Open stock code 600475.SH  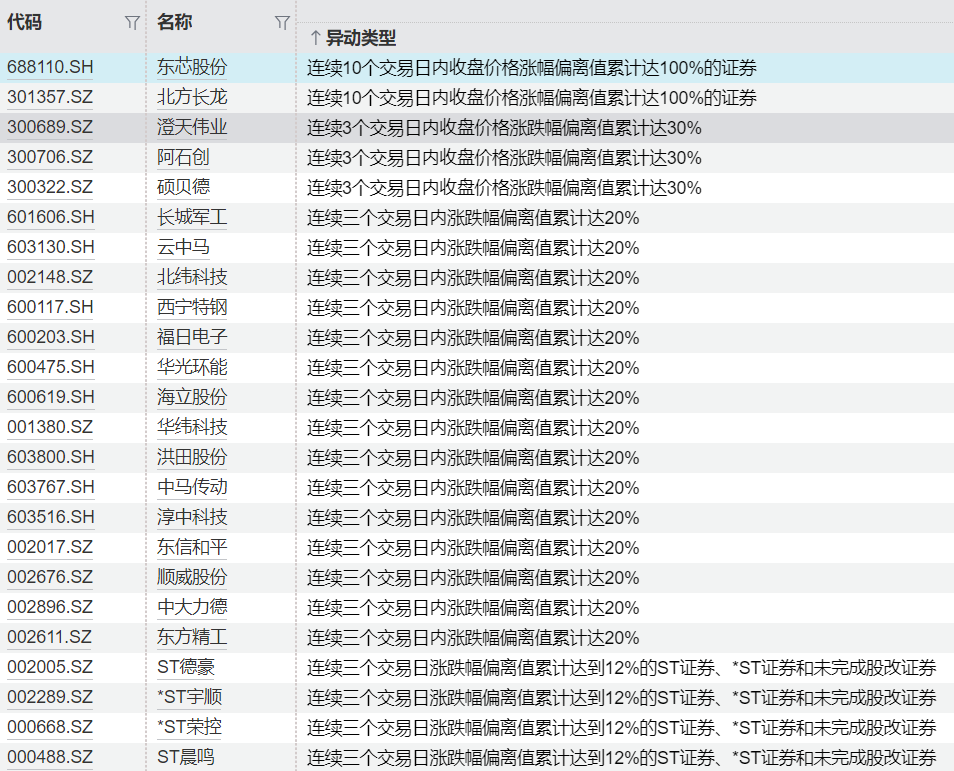click(50, 367)
